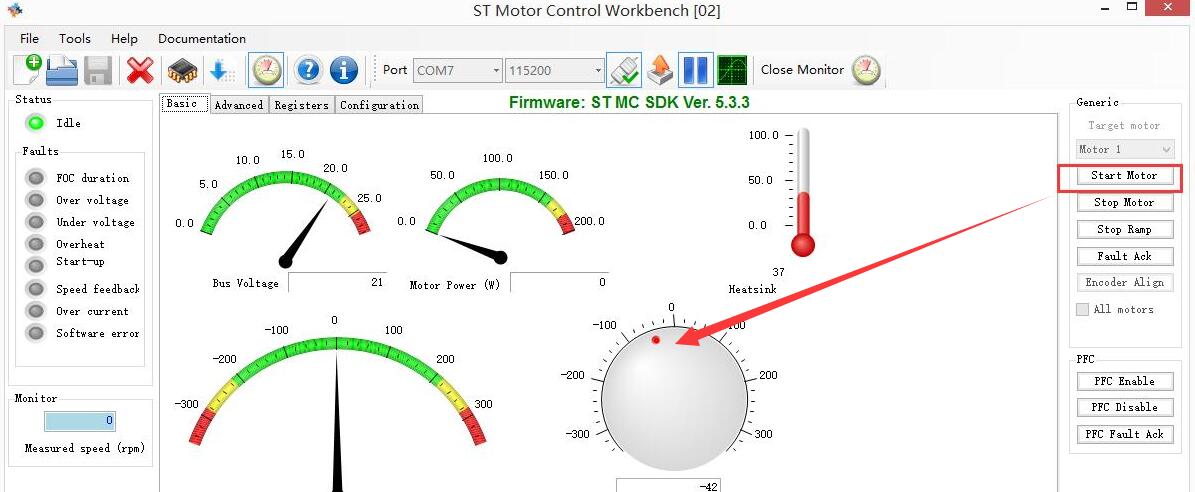Open the Motor 1 target motor dropdown

(x=1125, y=149)
